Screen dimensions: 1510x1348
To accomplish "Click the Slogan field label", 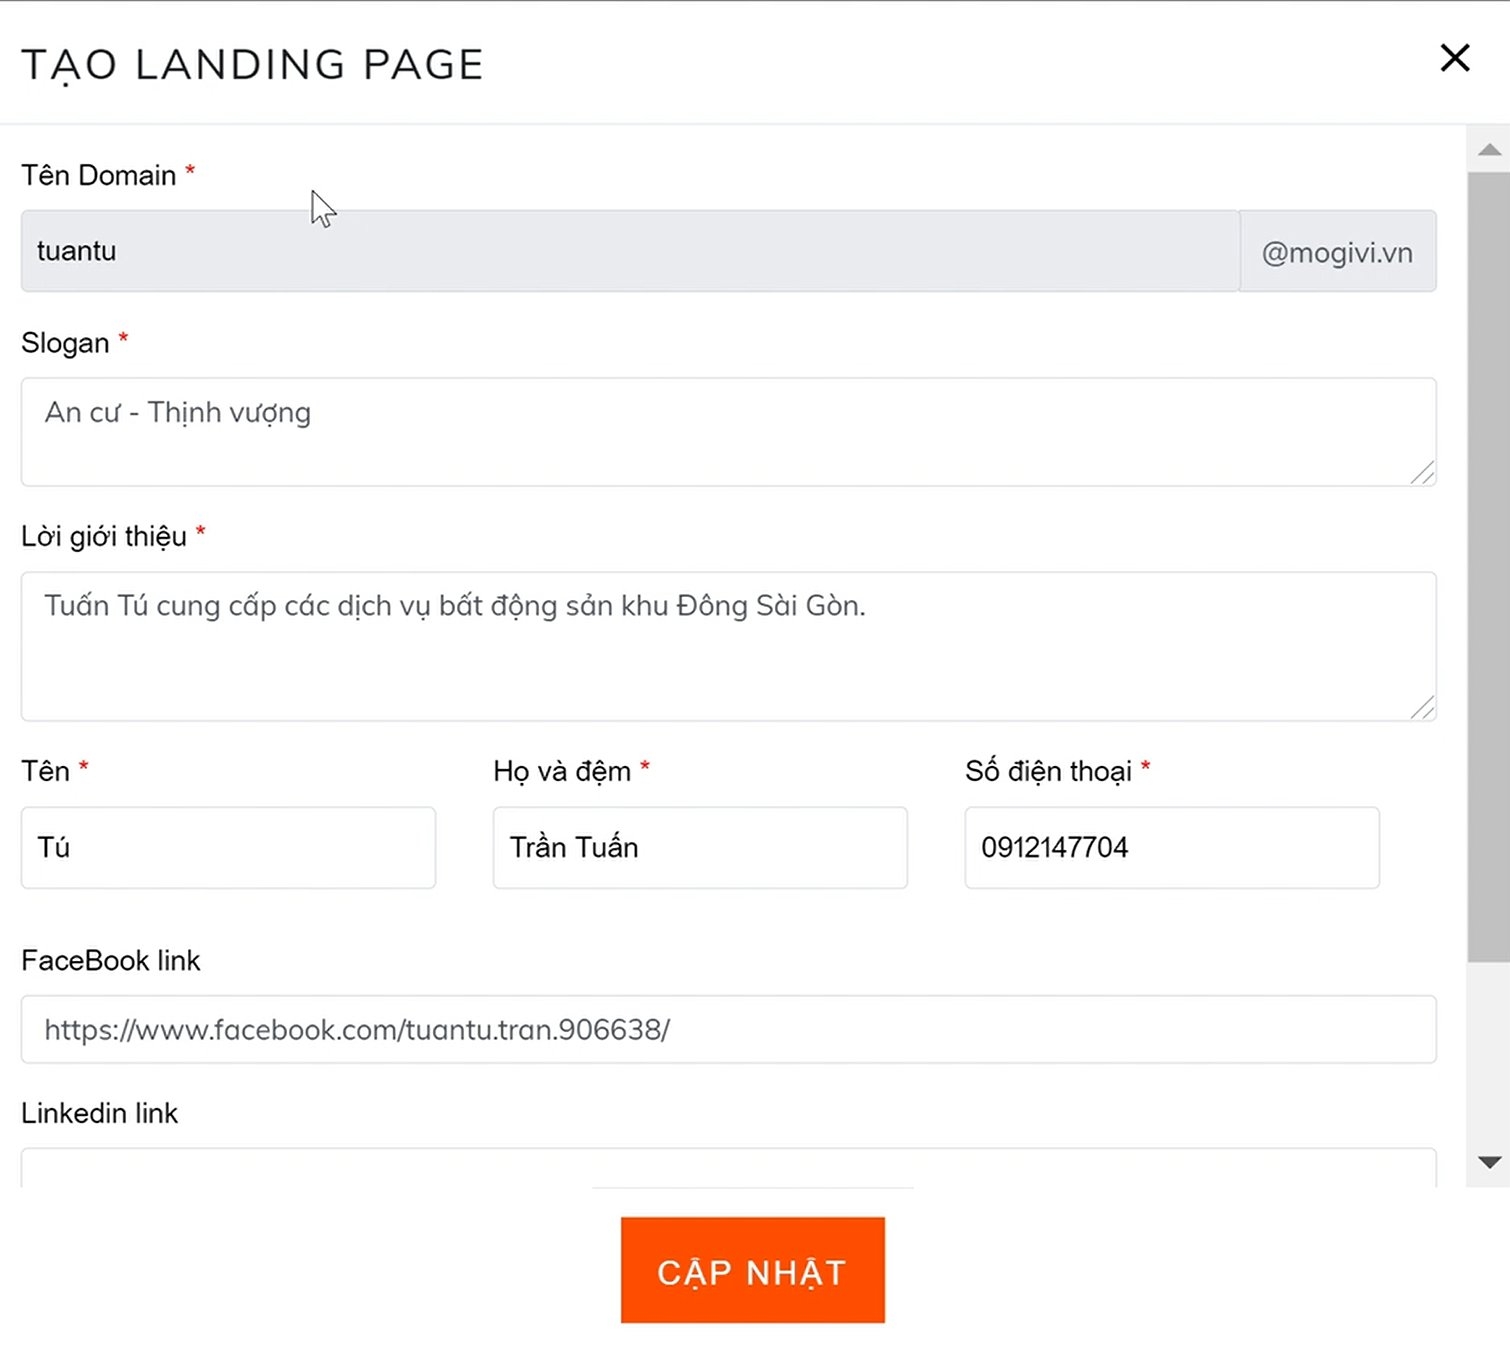I will click(65, 343).
